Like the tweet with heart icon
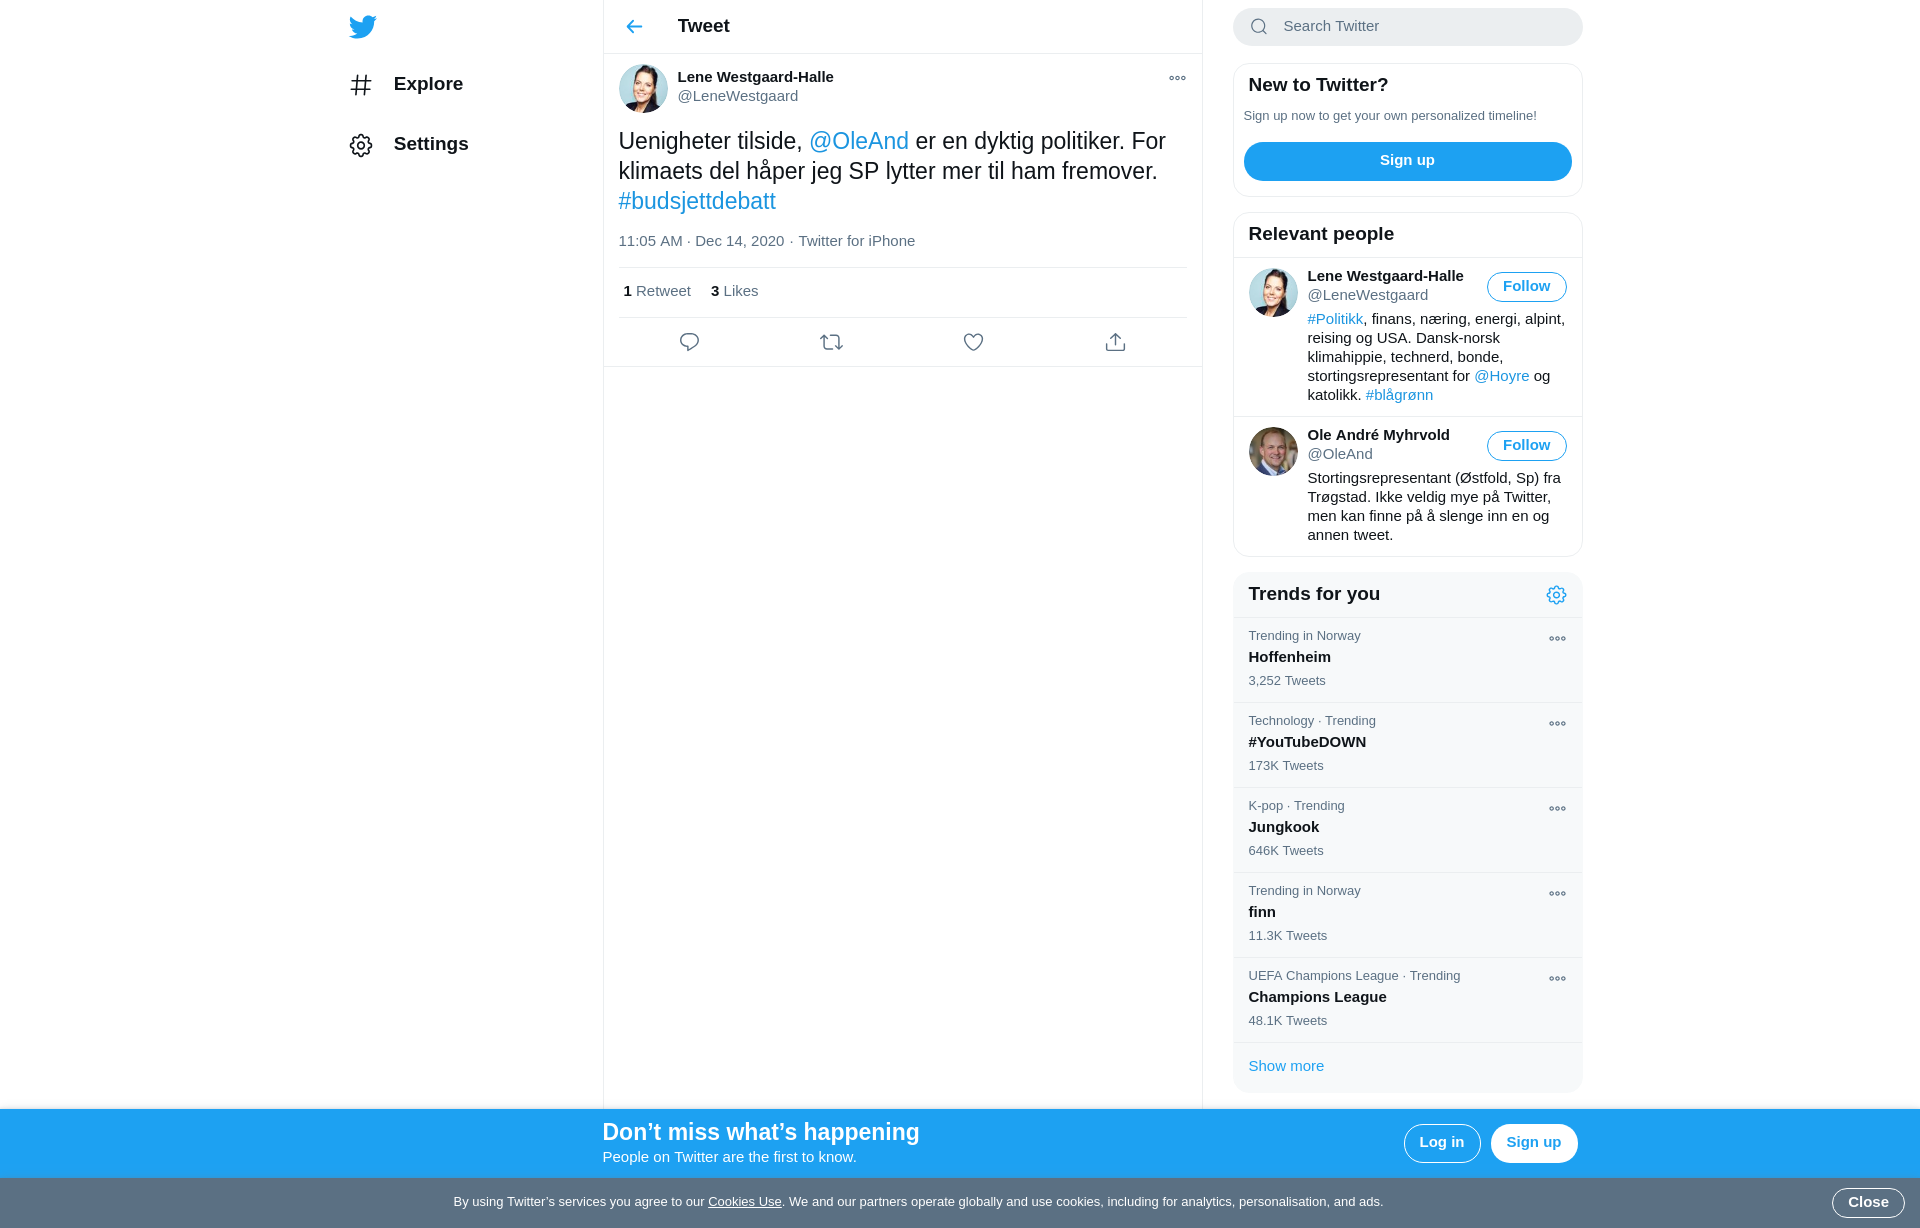Image resolution: width=1920 pixels, height=1228 pixels. tap(973, 342)
